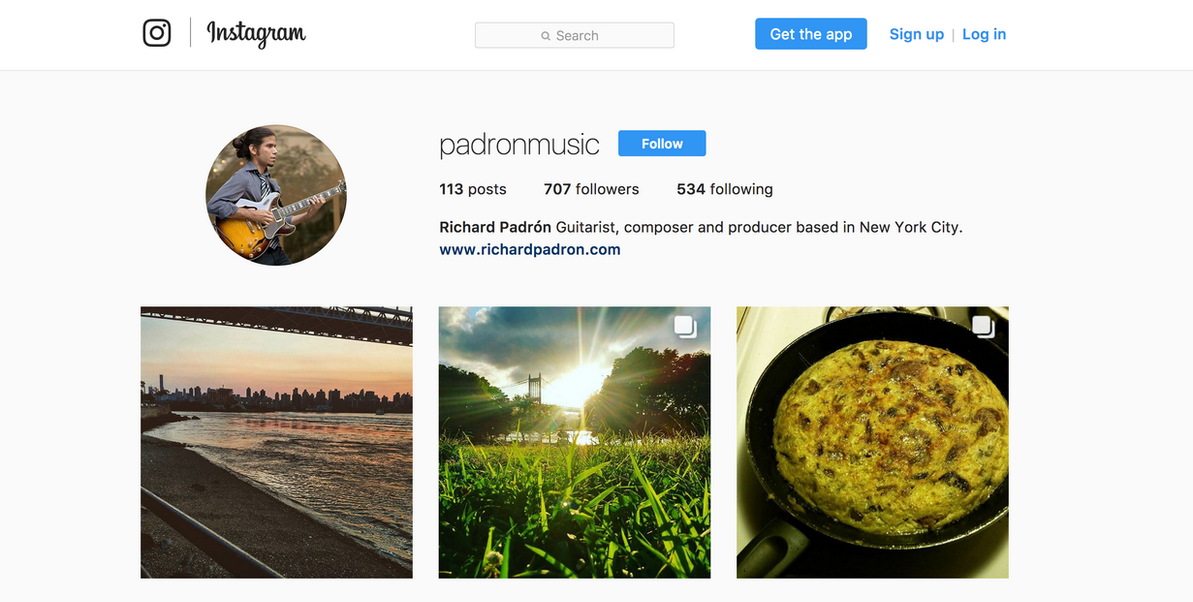Click the Instagram camera logo icon
This screenshot has width=1193, height=602.
pos(157,33)
